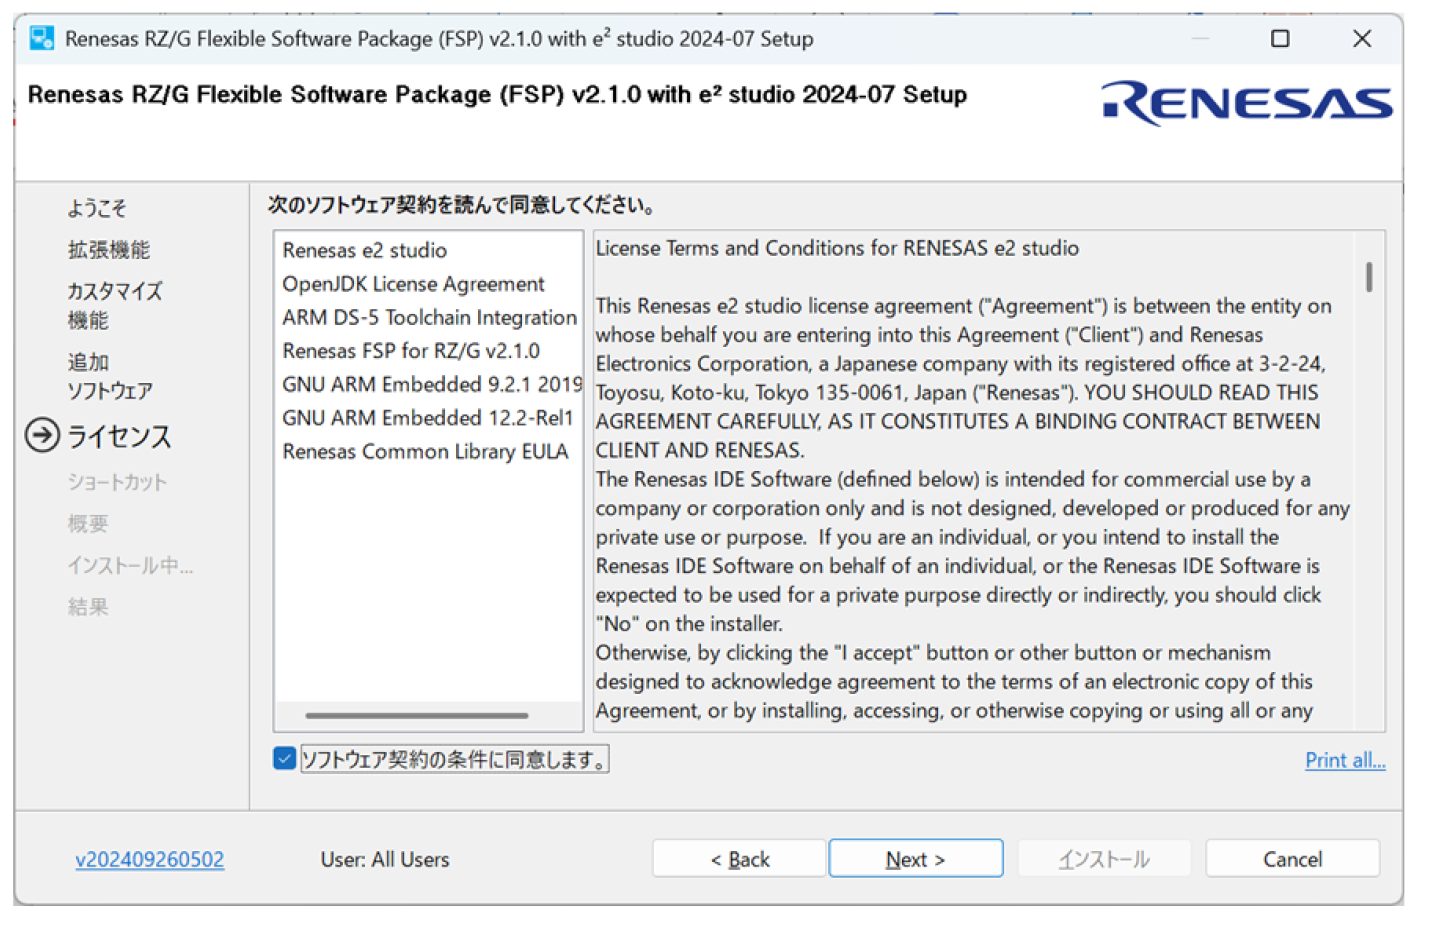Click the 概要 step in sidebar
1456x926 pixels.
click(88, 523)
